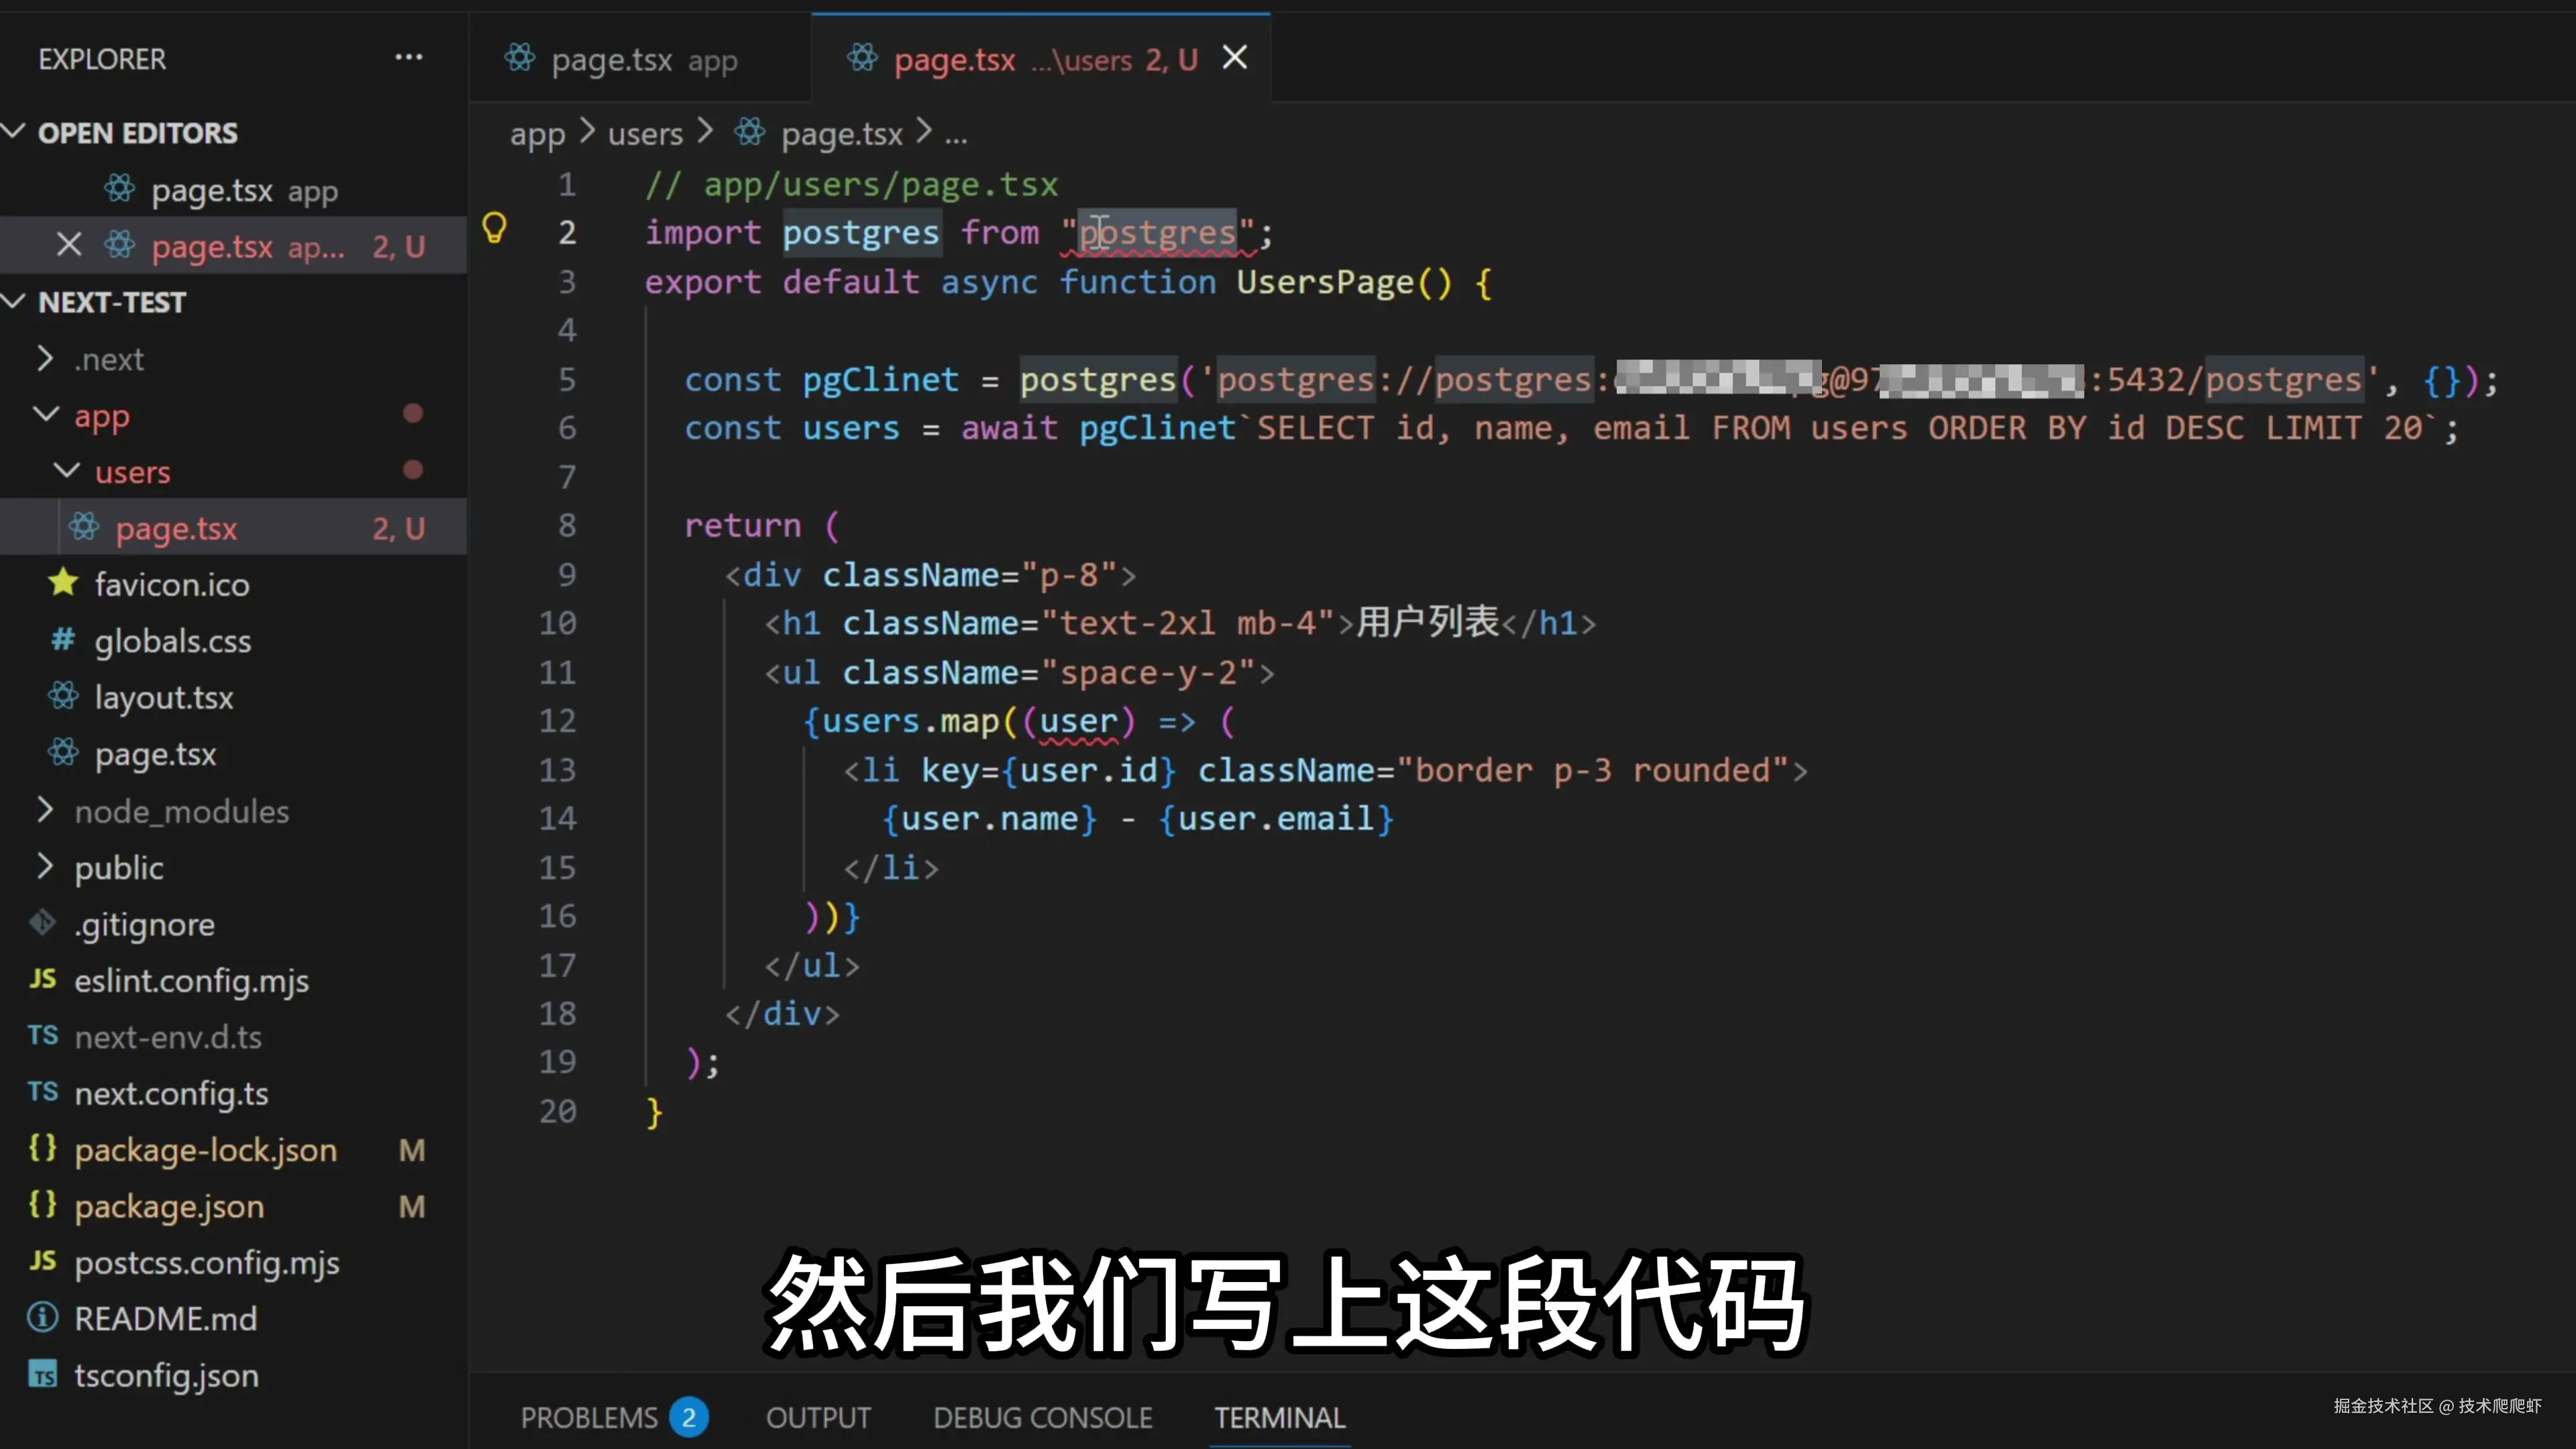Close the users page.tsx editor tab

tap(1235, 58)
